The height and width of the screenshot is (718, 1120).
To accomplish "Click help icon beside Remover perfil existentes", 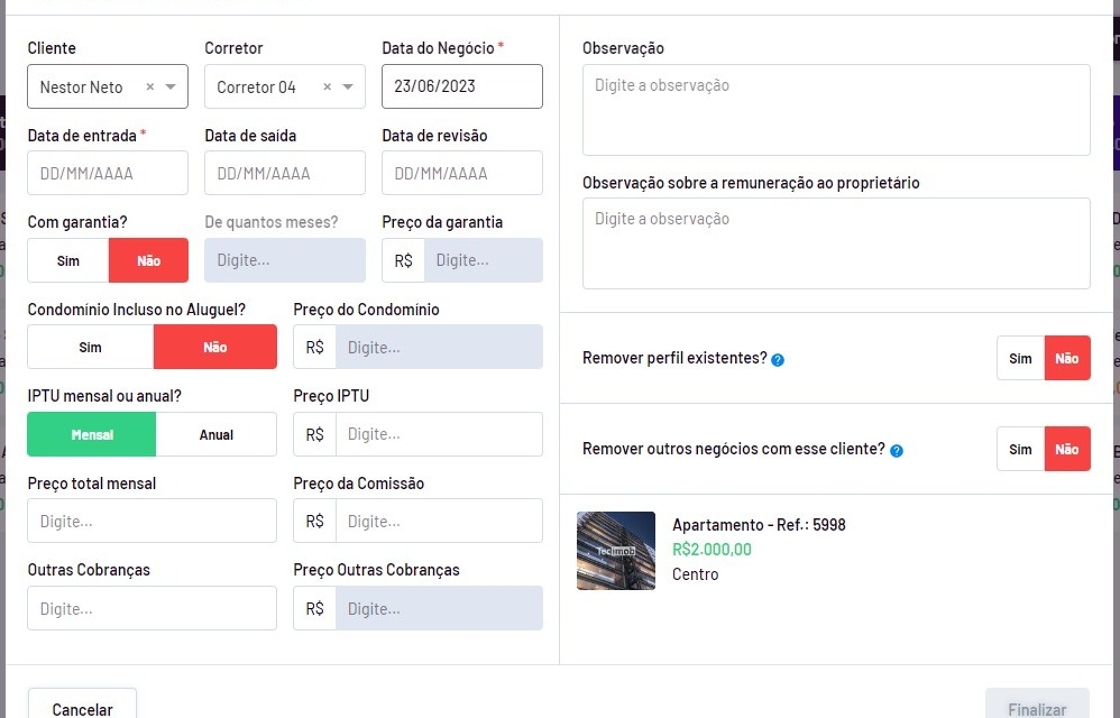I will [x=778, y=360].
